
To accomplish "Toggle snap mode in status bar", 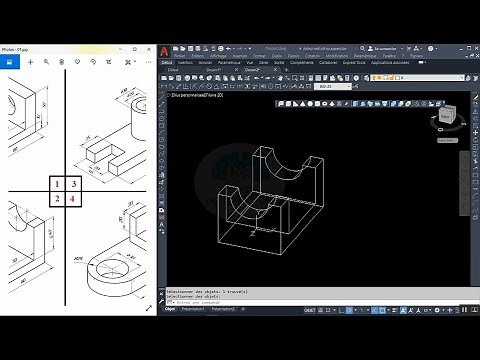I will (328, 310).
